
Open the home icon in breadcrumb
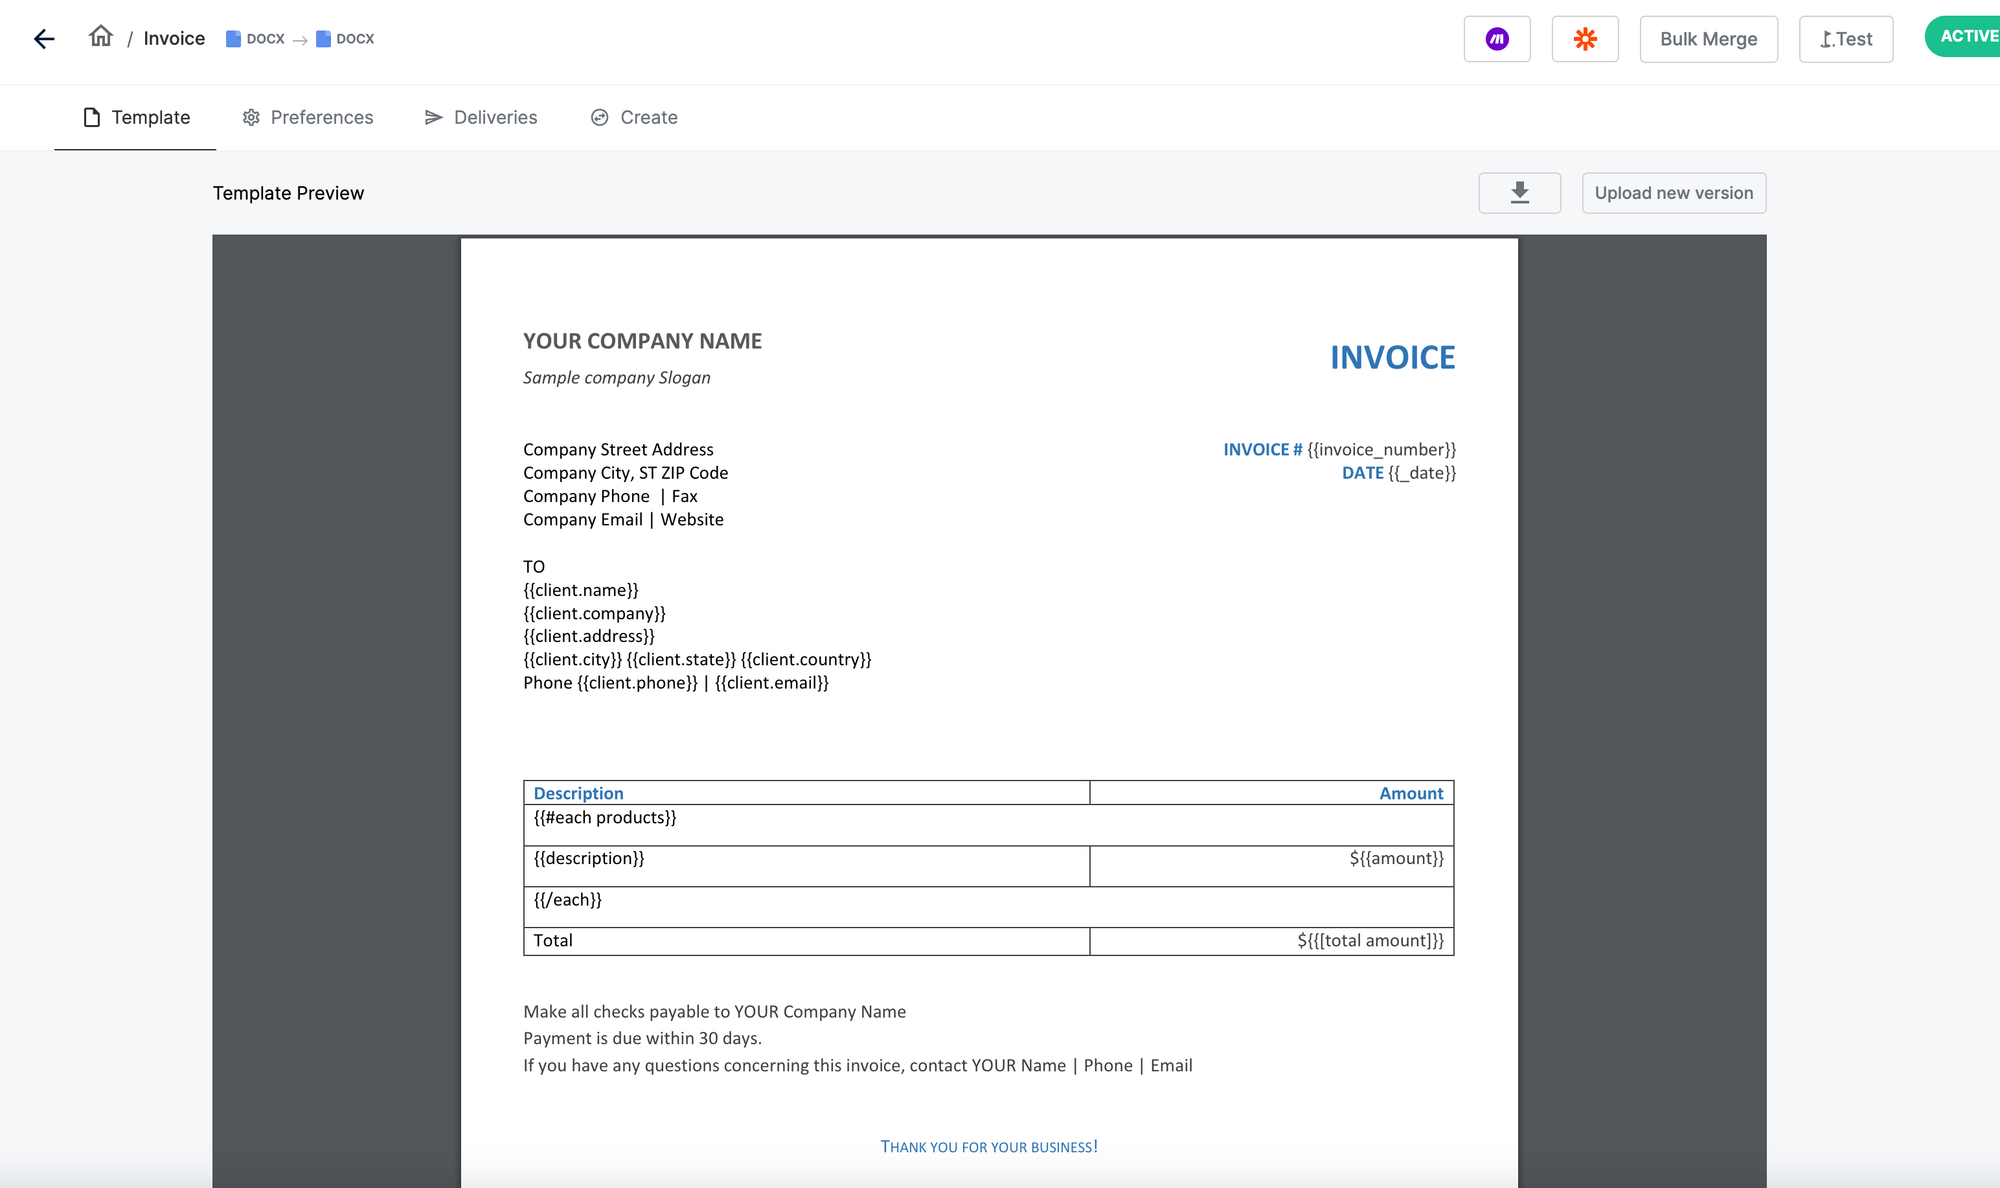click(x=100, y=37)
